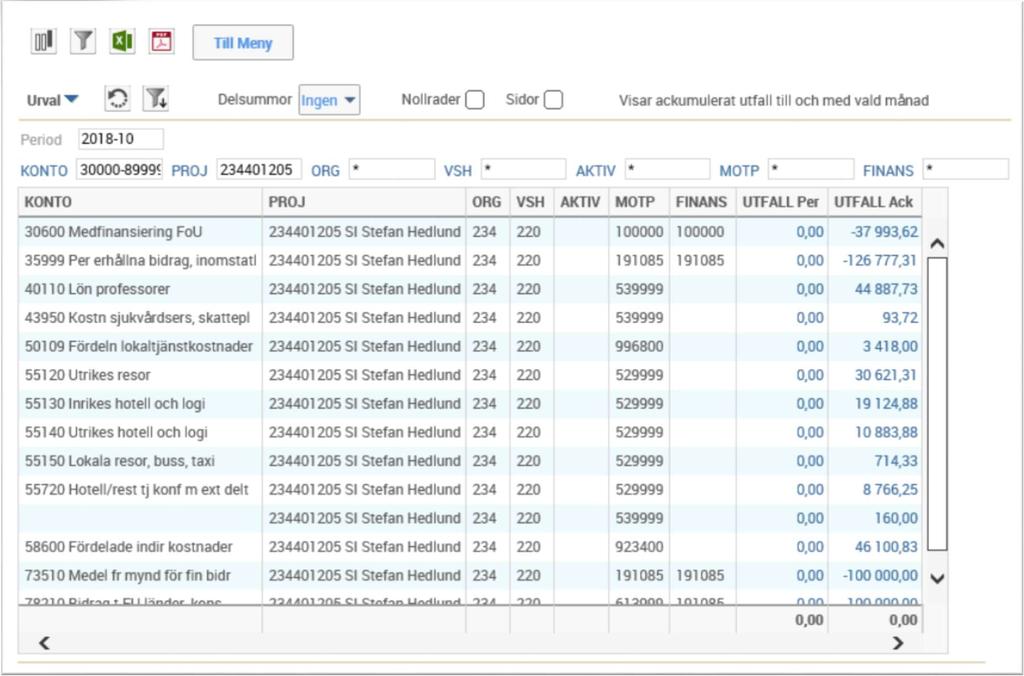Select row 73510 Medel fr mynd
The height and width of the screenshot is (676, 1024).
tap(470, 576)
